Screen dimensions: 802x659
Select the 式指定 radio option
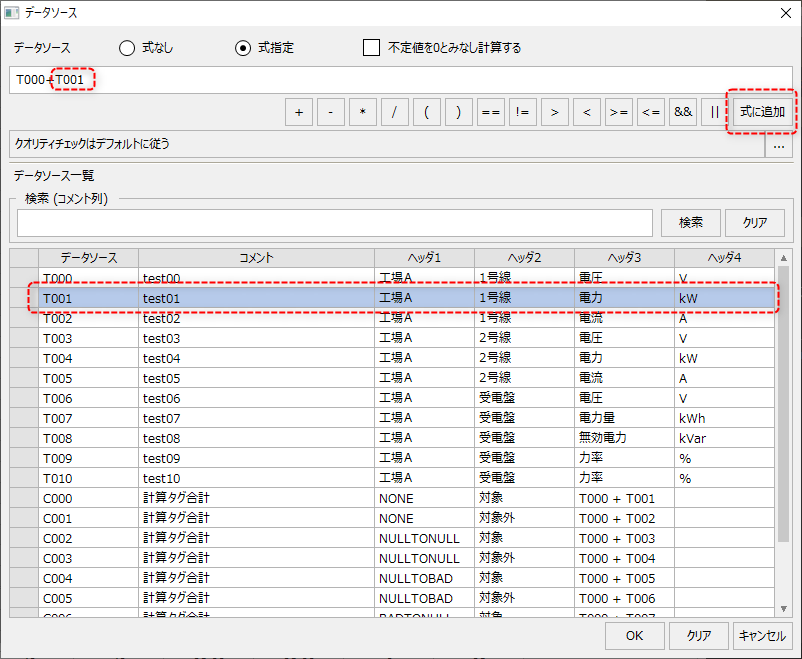[x=243, y=48]
